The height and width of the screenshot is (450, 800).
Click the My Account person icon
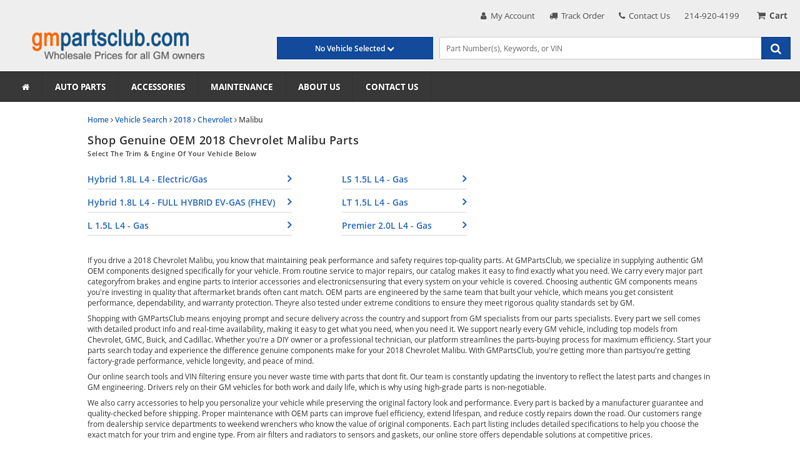(x=483, y=16)
